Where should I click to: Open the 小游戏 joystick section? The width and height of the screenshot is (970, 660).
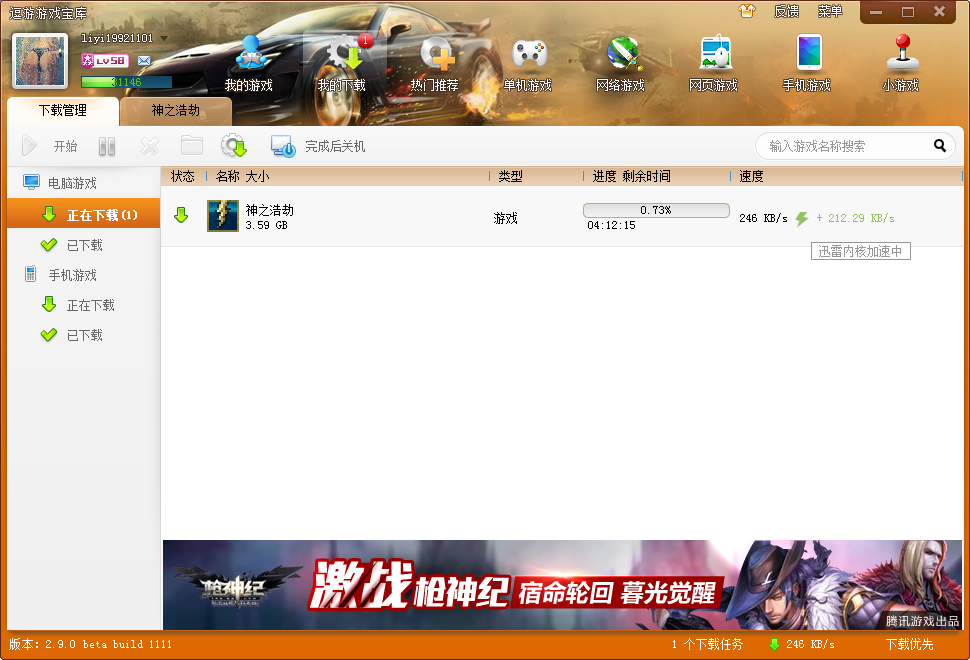click(901, 64)
